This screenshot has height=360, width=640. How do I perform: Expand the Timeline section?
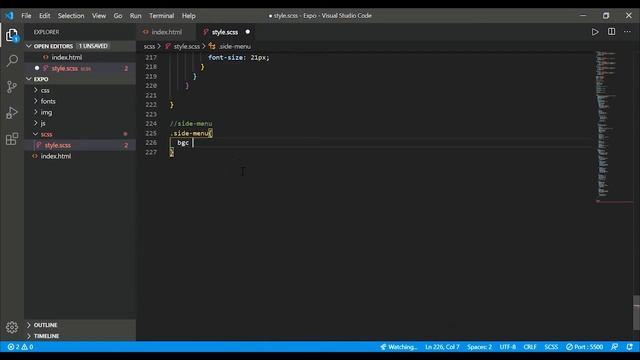[80, 336]
